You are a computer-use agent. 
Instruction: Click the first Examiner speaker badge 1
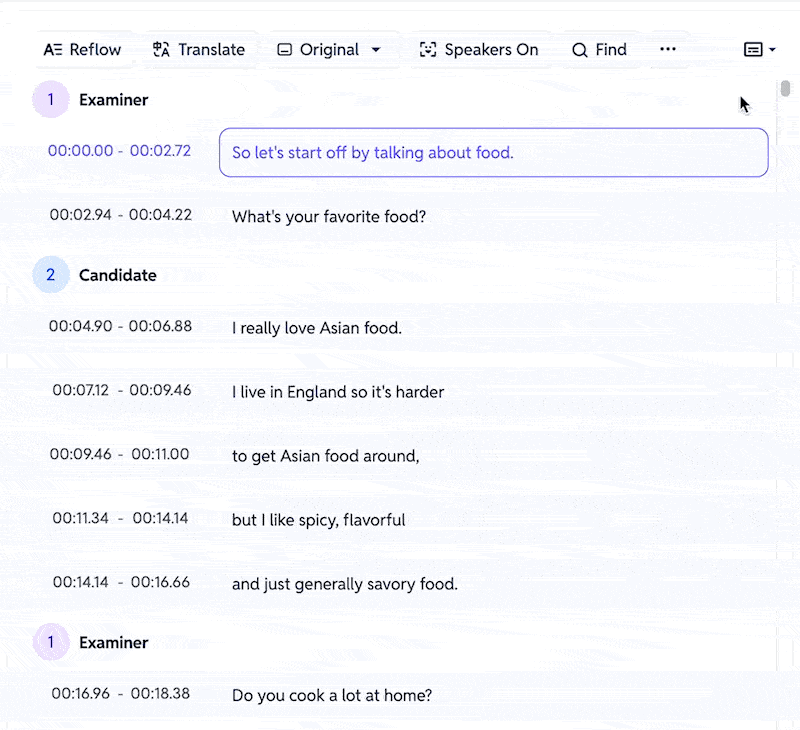tap(51, 99)
